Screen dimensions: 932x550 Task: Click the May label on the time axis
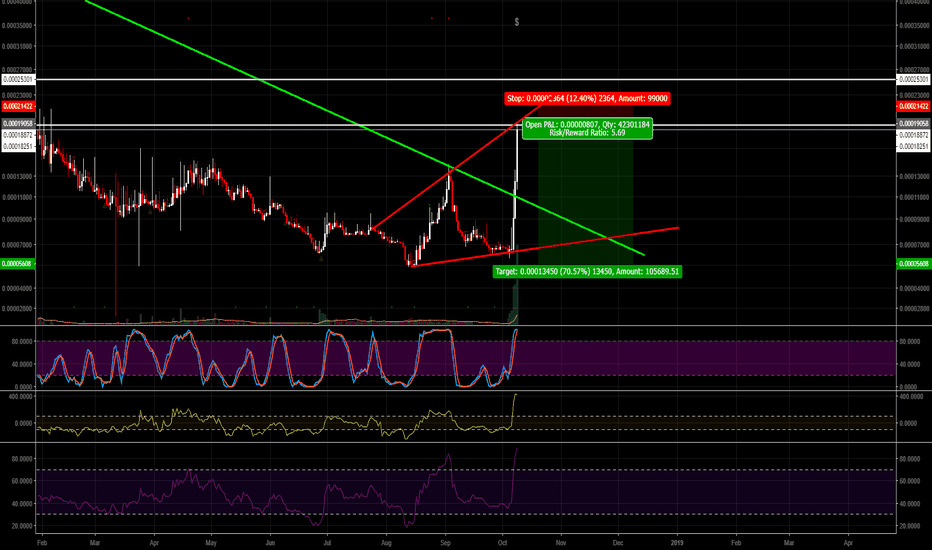click(211, 542)
